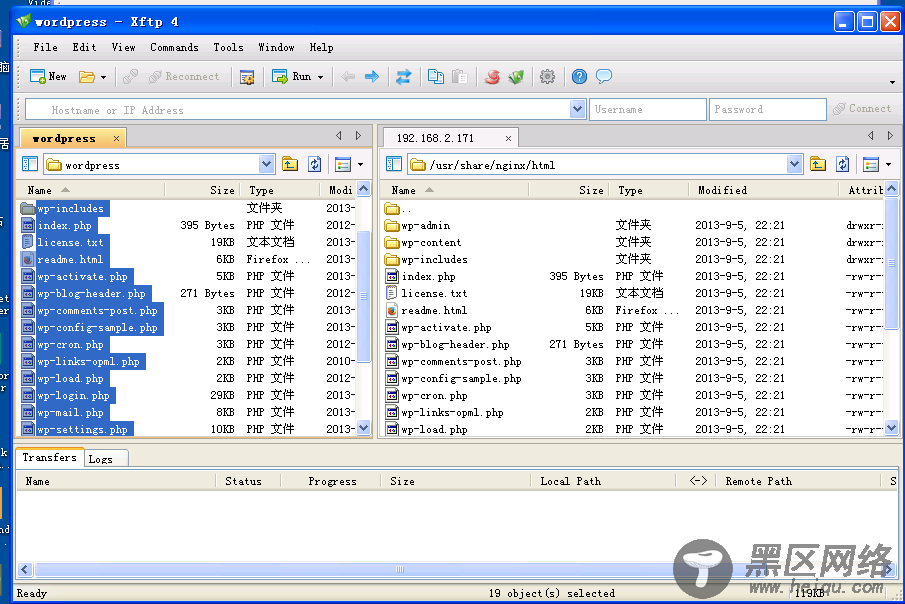Refresh the remote pane file list
This screenshot has width=905, height=604.
pyautogui.click(x=843, y=165)
